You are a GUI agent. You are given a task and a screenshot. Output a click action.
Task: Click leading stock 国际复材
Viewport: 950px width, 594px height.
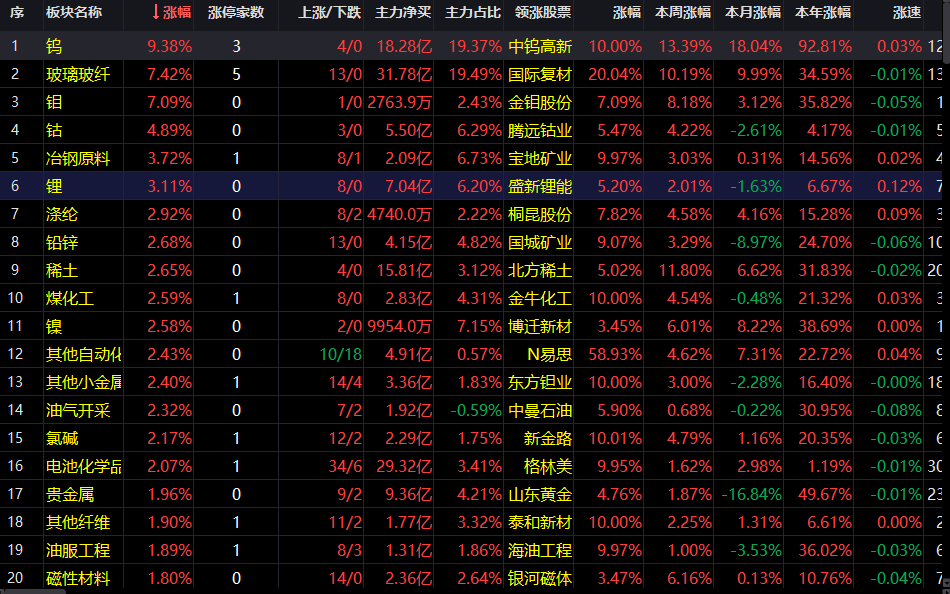coord(540,75)
